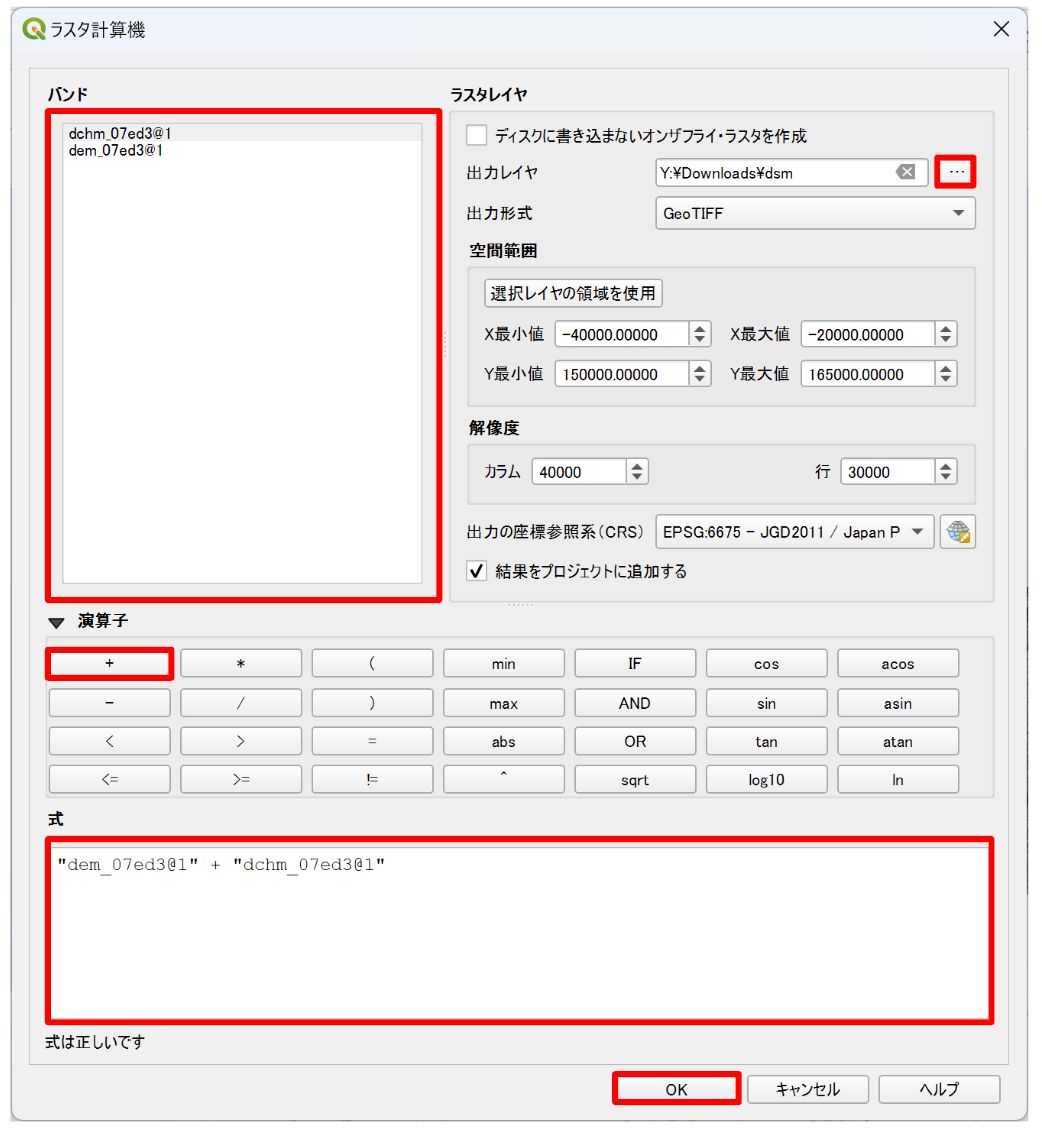Decrease X最大値 with the down arrow
Screen dimensions: 1042x1128
946,340
